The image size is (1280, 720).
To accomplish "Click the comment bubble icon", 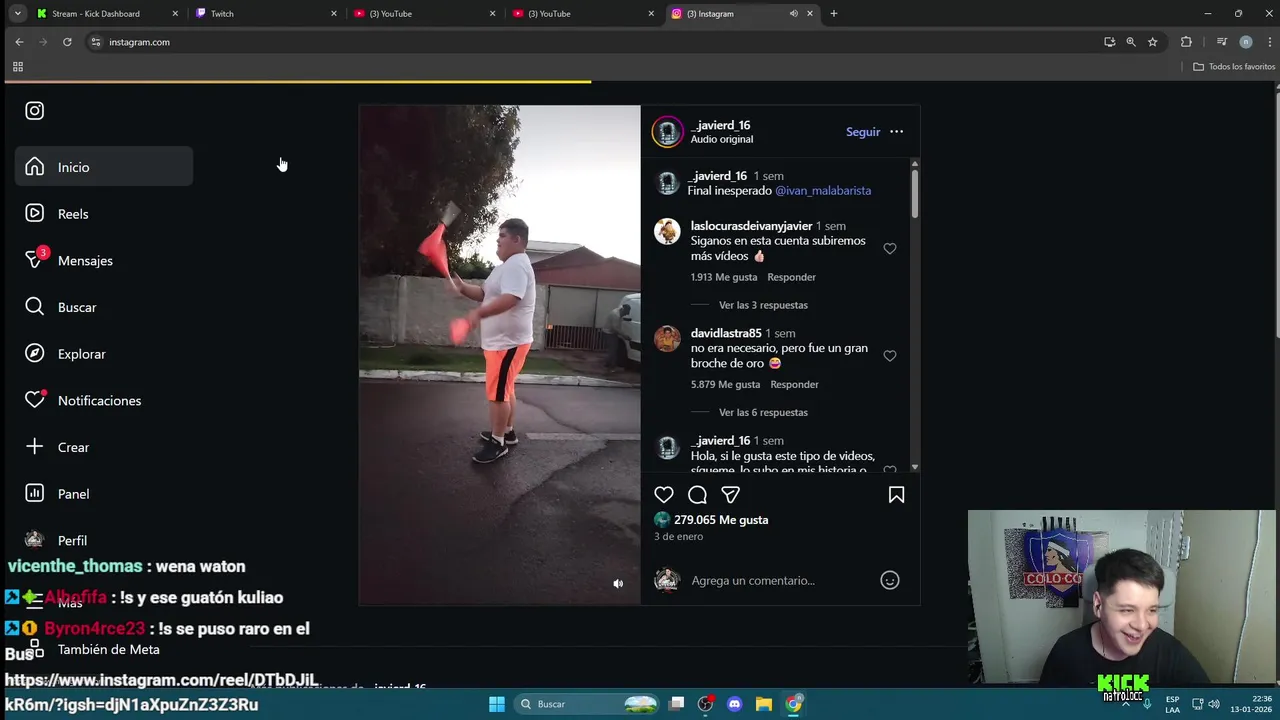I will click(x=697, y=494).
